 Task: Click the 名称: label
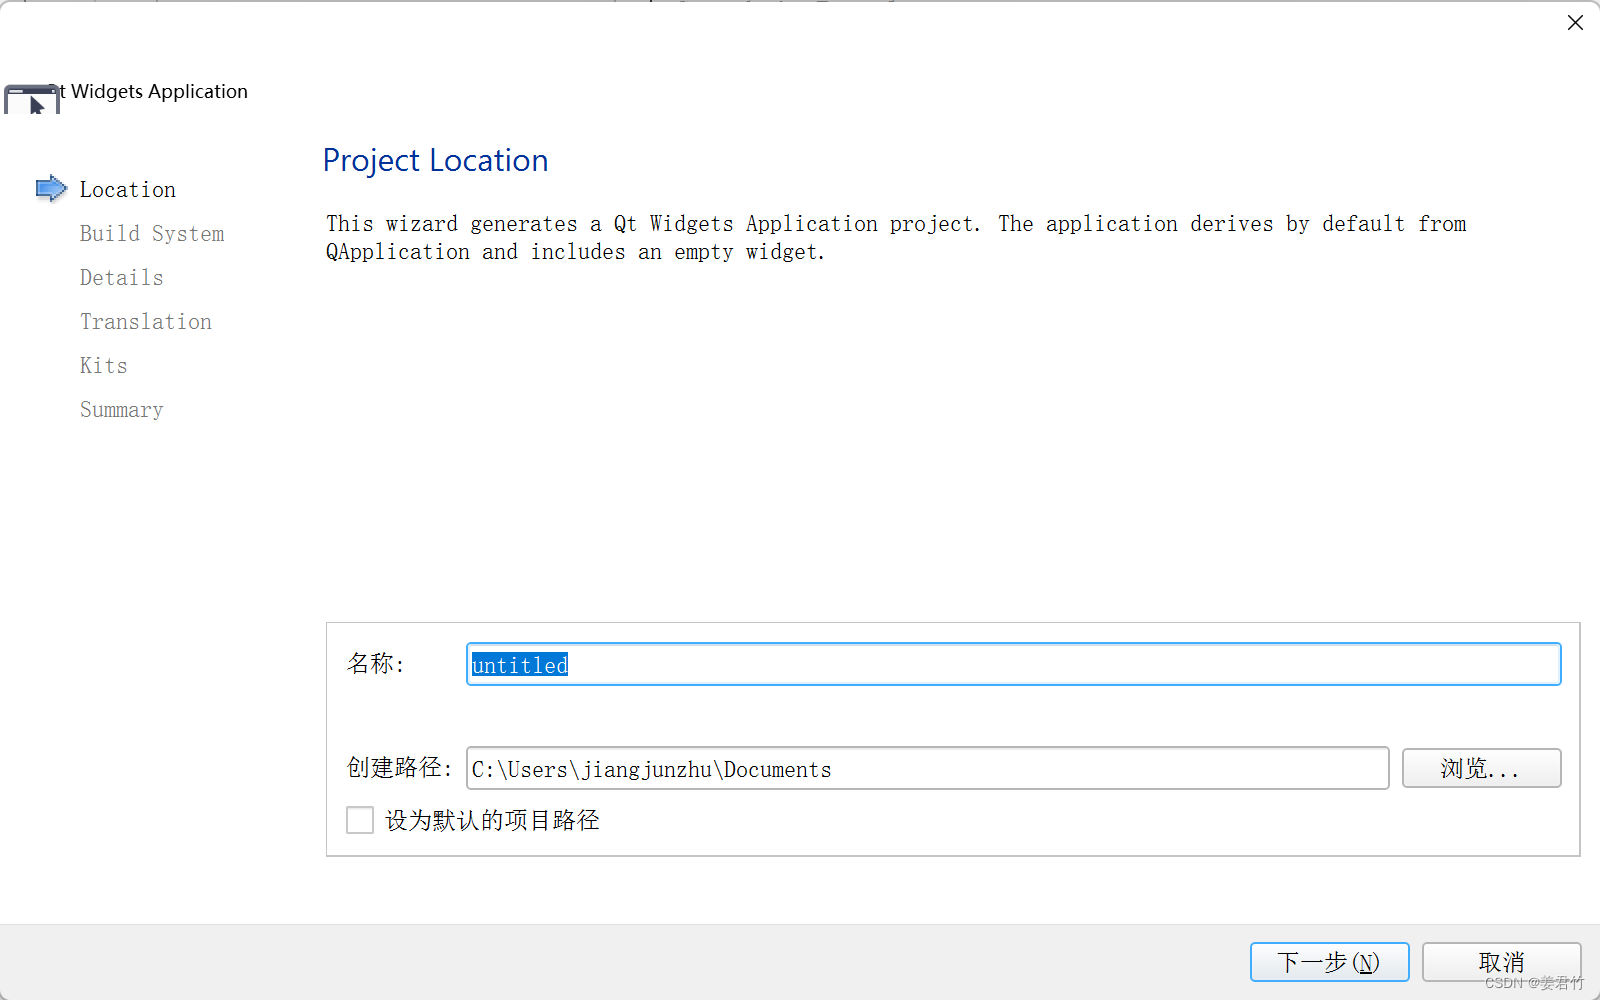point(375,663)
